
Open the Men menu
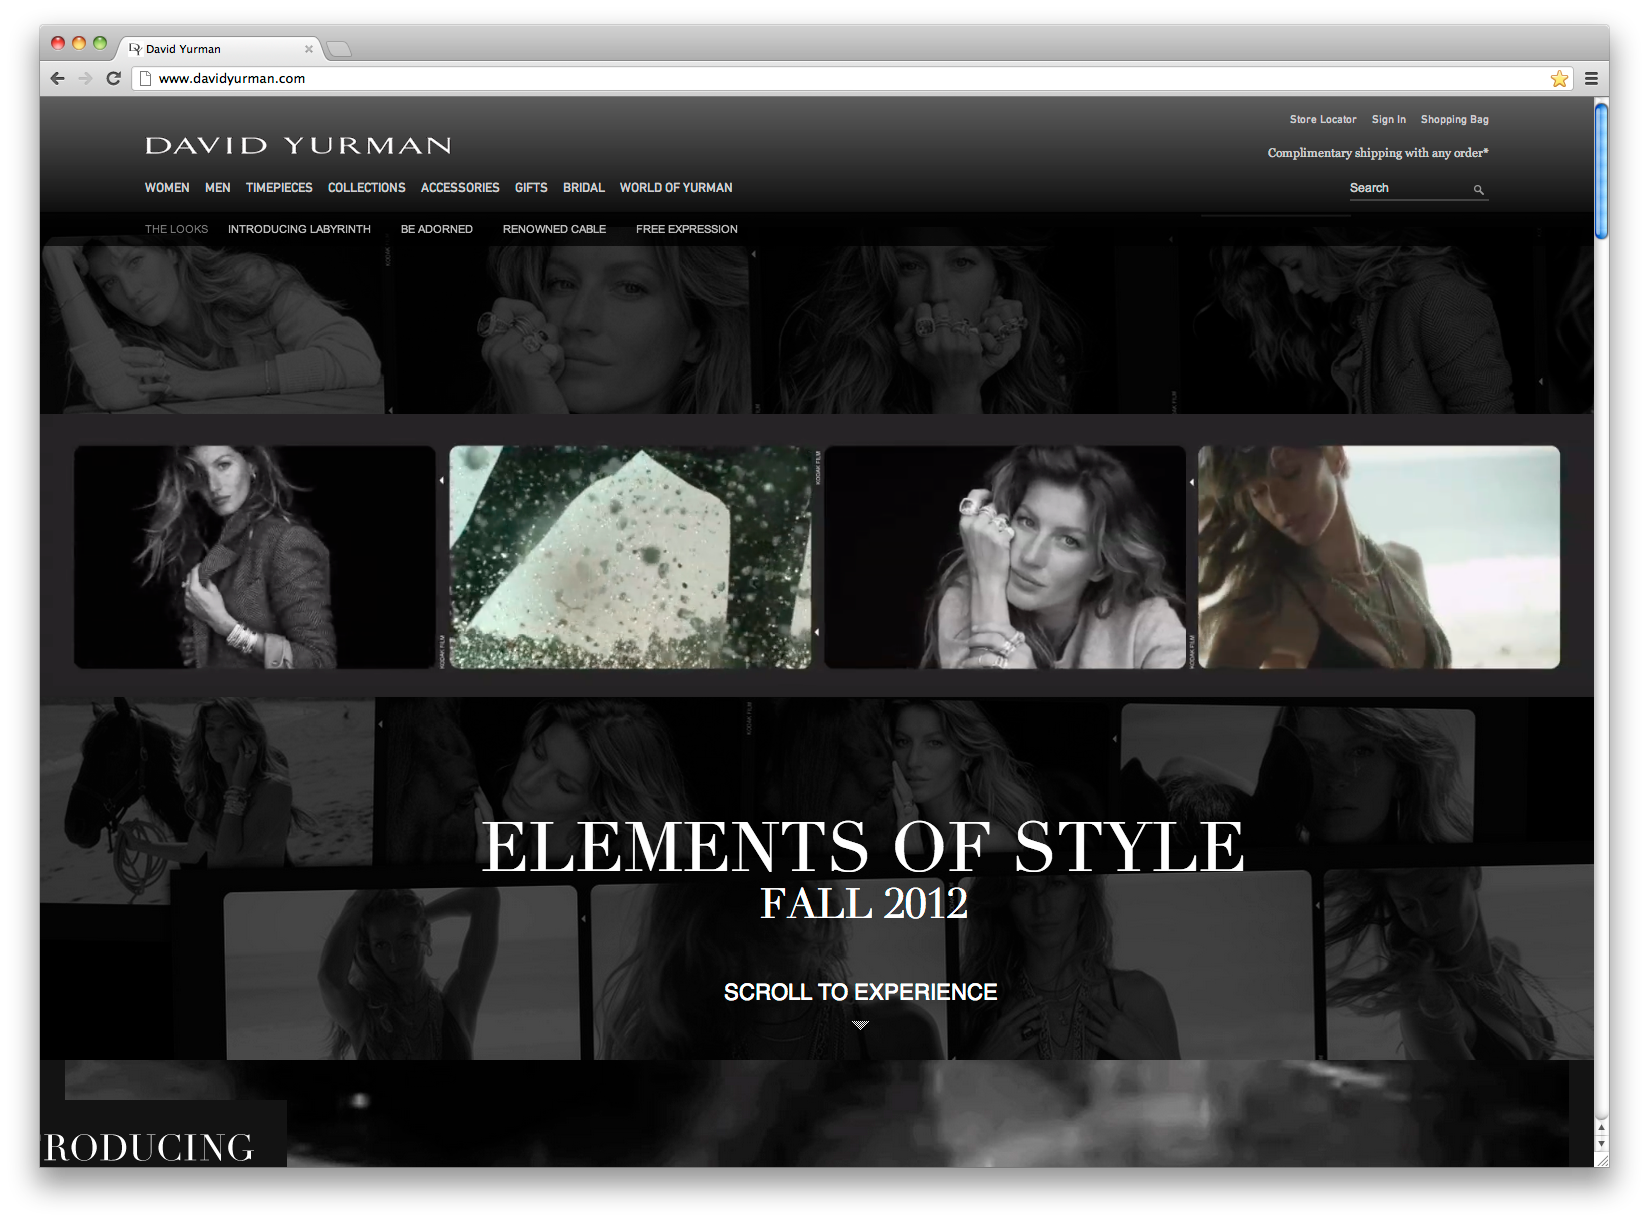218,188
